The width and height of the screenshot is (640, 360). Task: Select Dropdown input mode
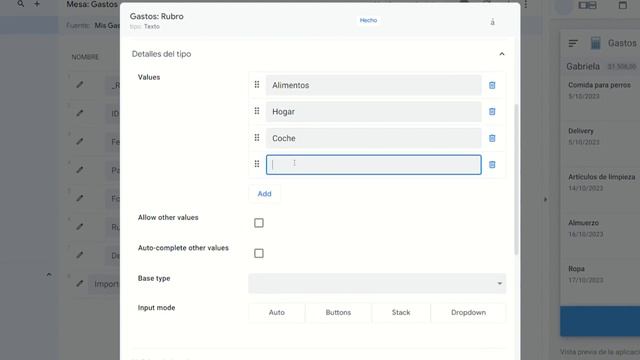(468, 312)
